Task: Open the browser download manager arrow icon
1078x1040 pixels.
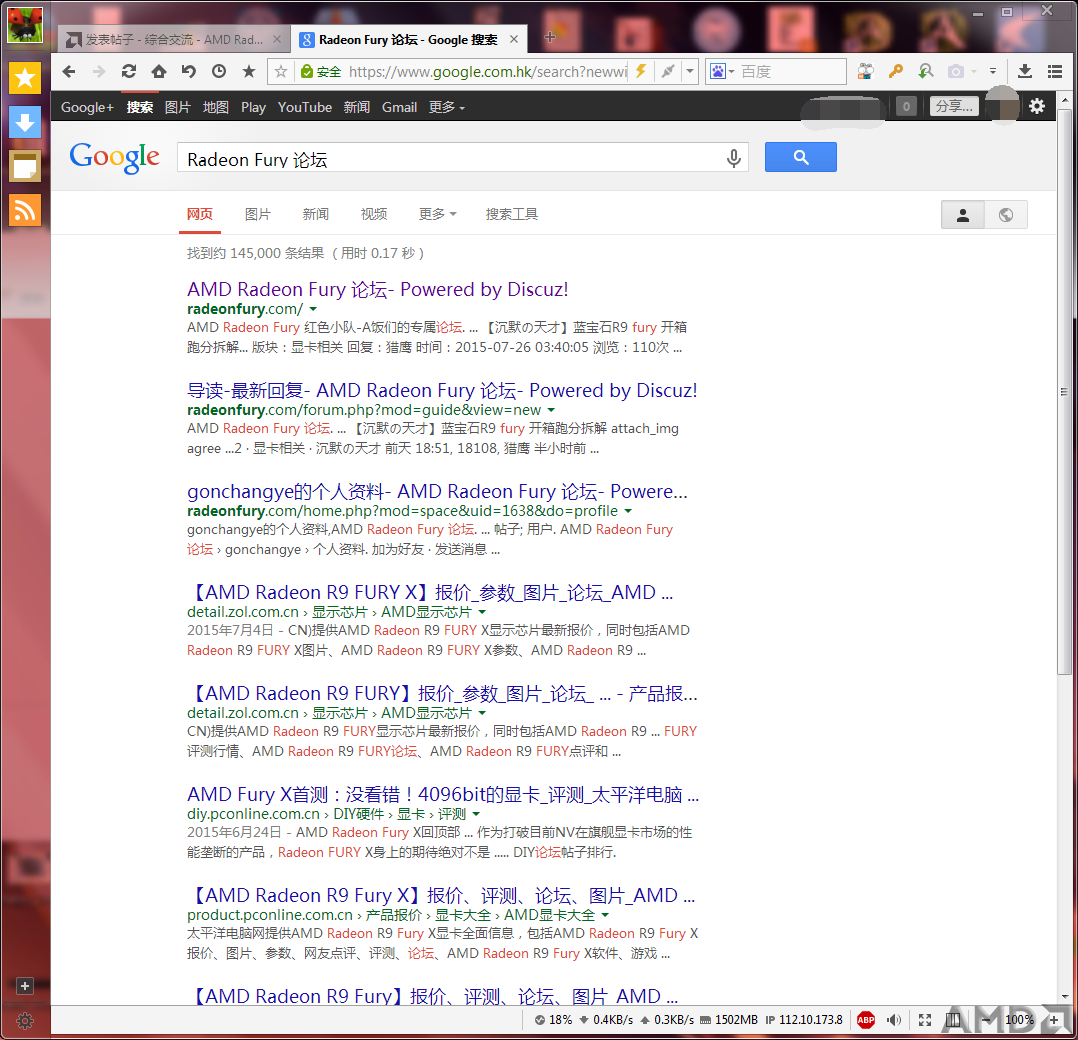Action: click(x=1024, y=71)
